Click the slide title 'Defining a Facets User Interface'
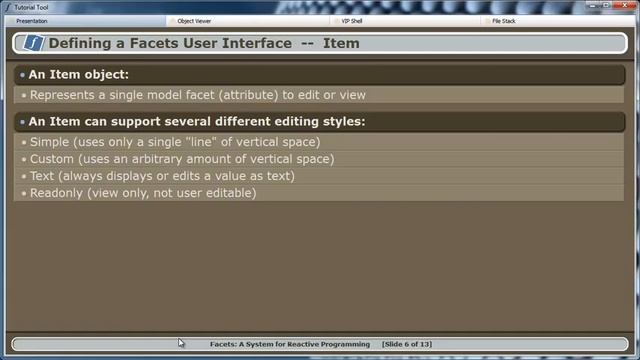Image resolution: width=640 pixels, height=360 pixels. click(x=170, y=43)
